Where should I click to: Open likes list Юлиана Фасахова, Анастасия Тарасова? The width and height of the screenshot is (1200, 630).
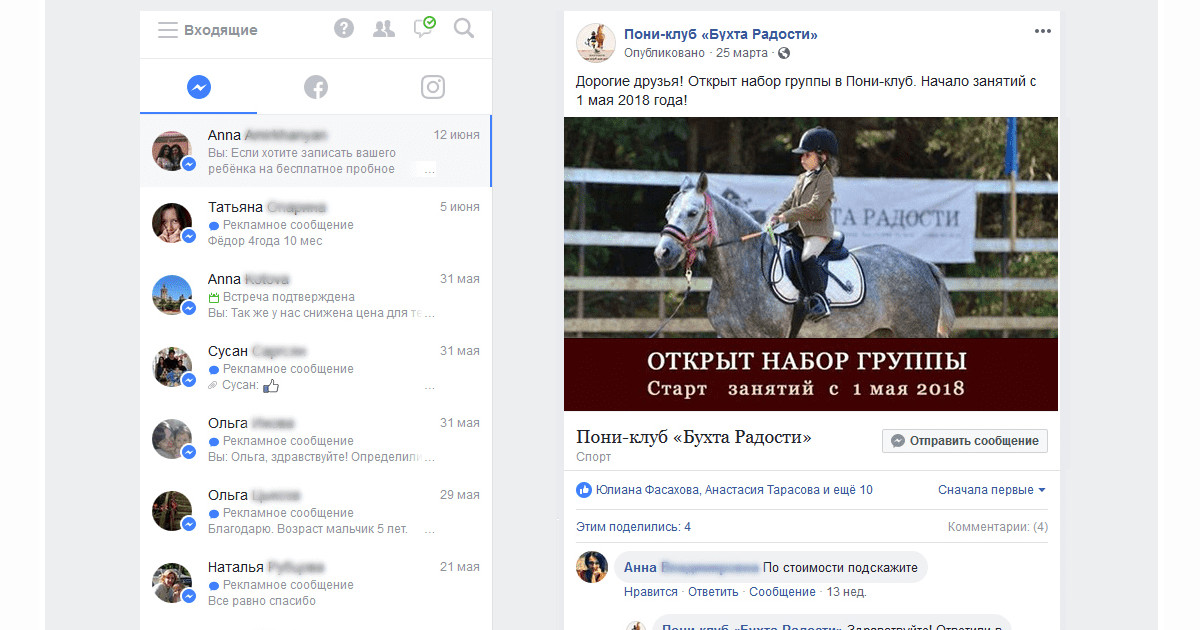[734, 490]
